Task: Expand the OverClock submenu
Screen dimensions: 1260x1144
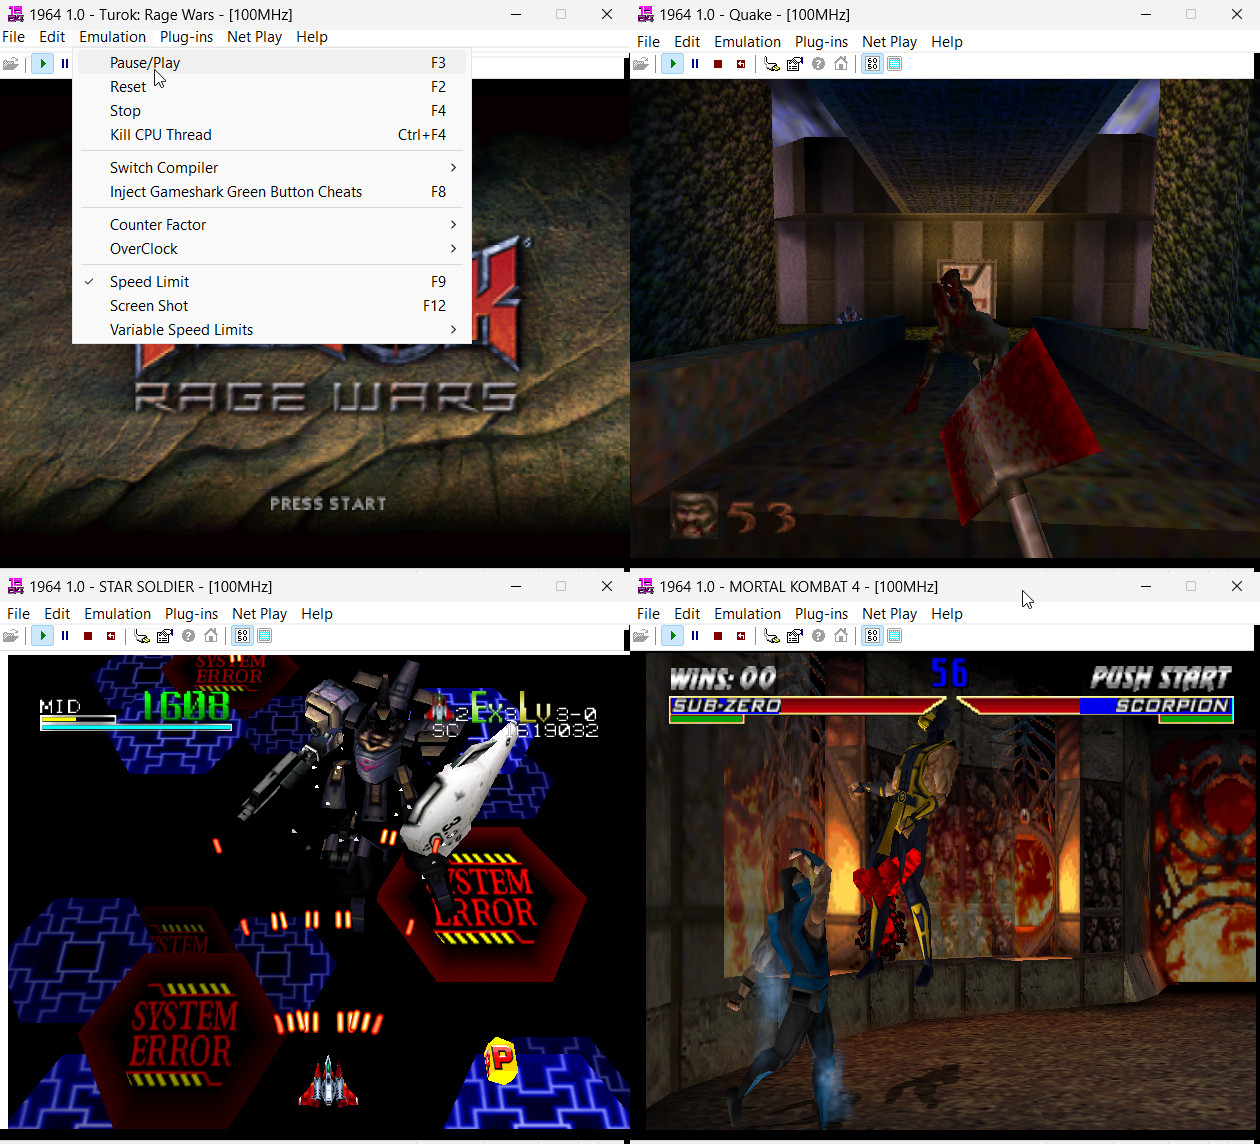Action: point(272,249)
